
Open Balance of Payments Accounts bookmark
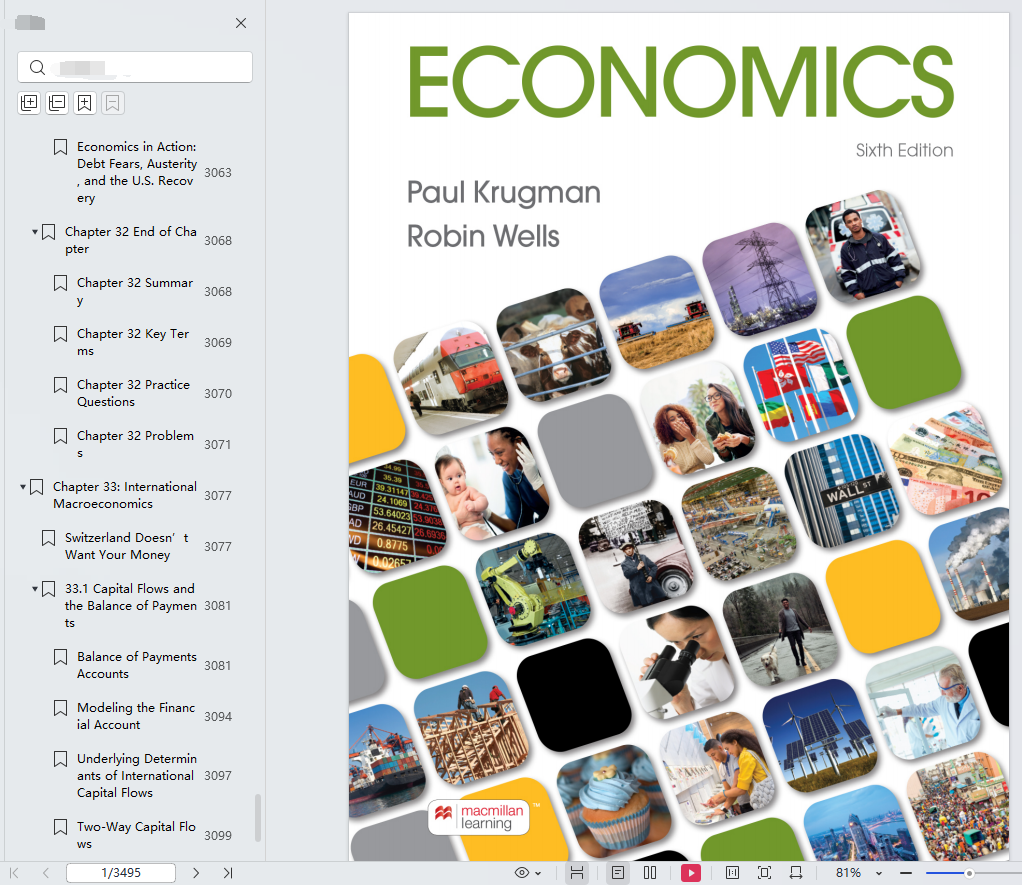[137, 665]
